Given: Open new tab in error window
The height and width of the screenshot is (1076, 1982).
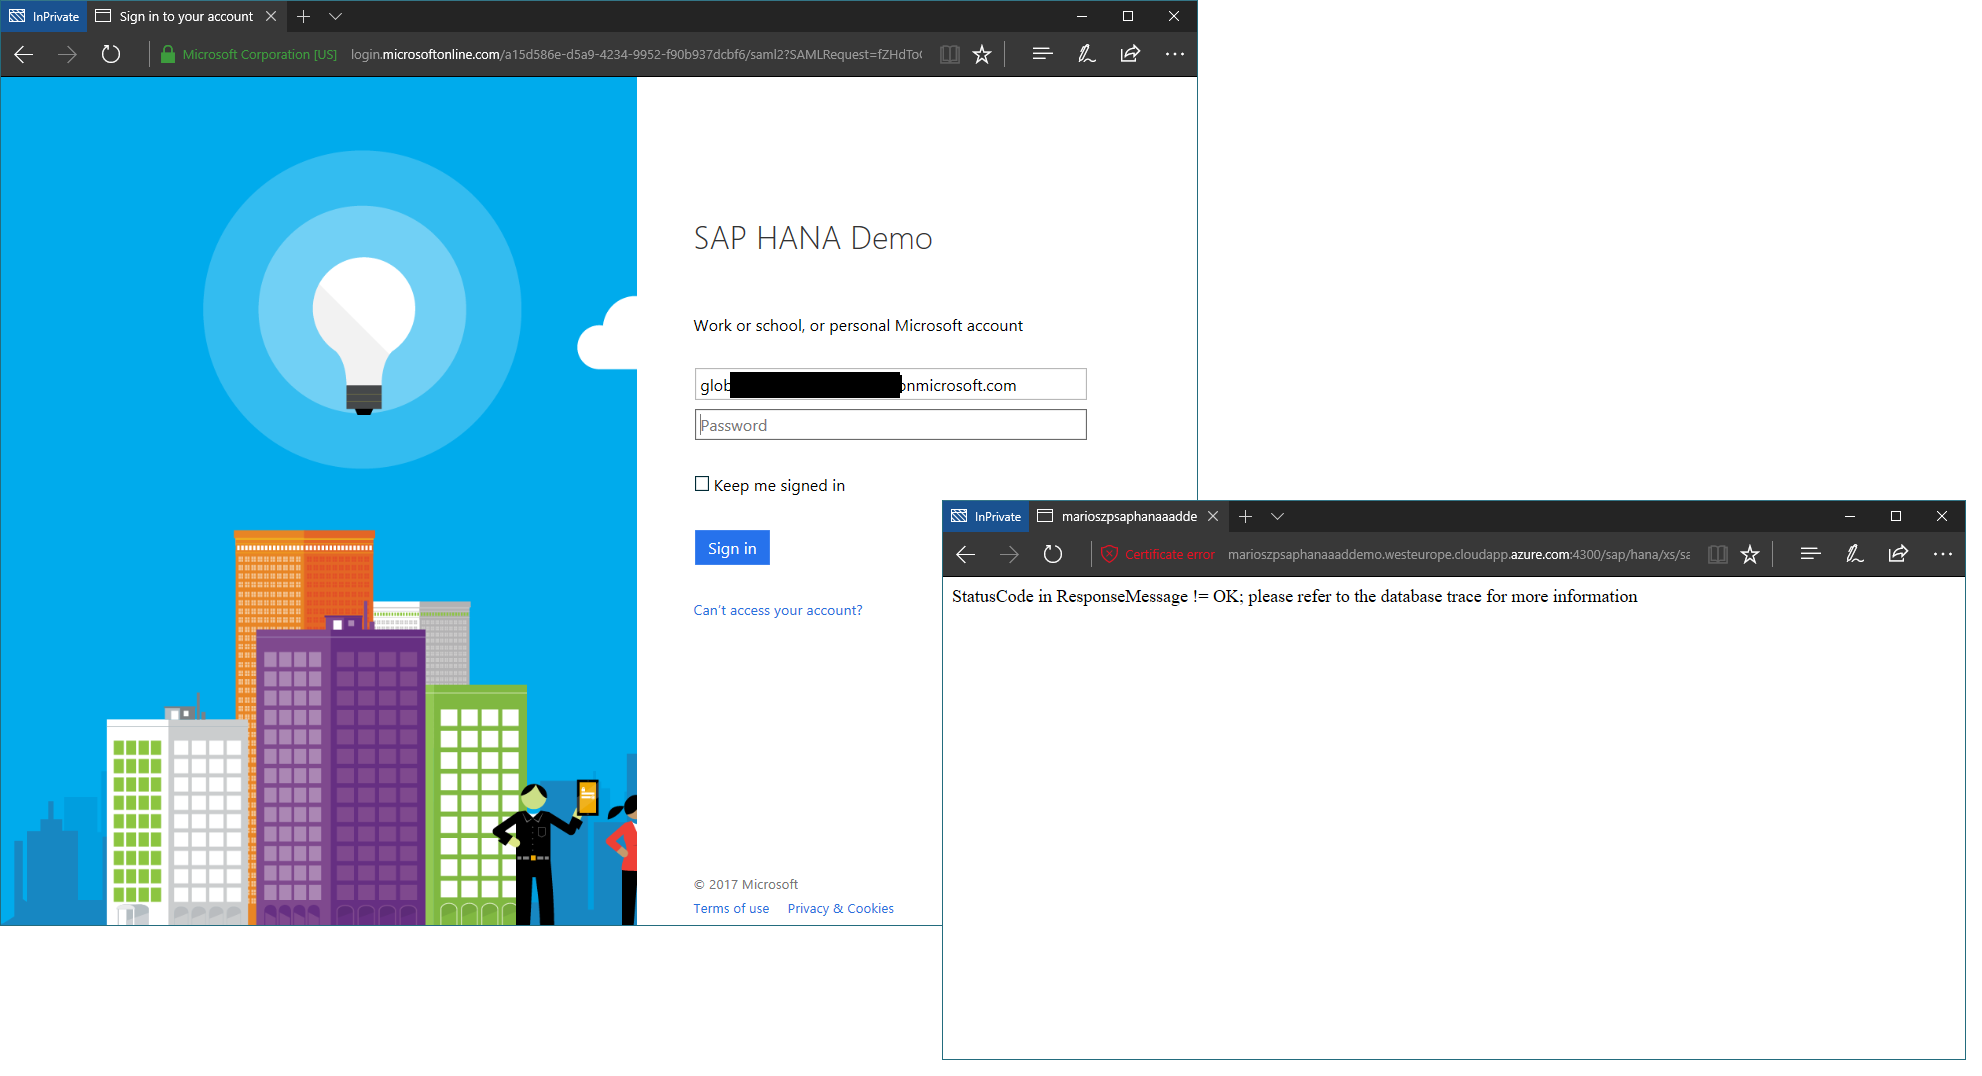Looking at the screenshot, I should [x=1246, y=516].
